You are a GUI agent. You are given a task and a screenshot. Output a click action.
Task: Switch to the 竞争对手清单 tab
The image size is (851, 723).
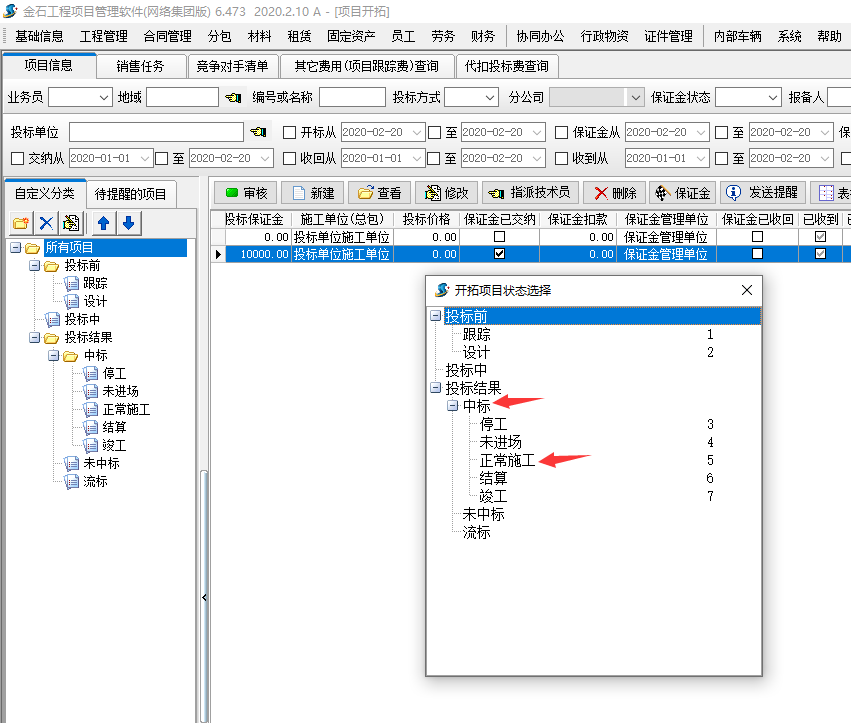[x=232, y=66]
